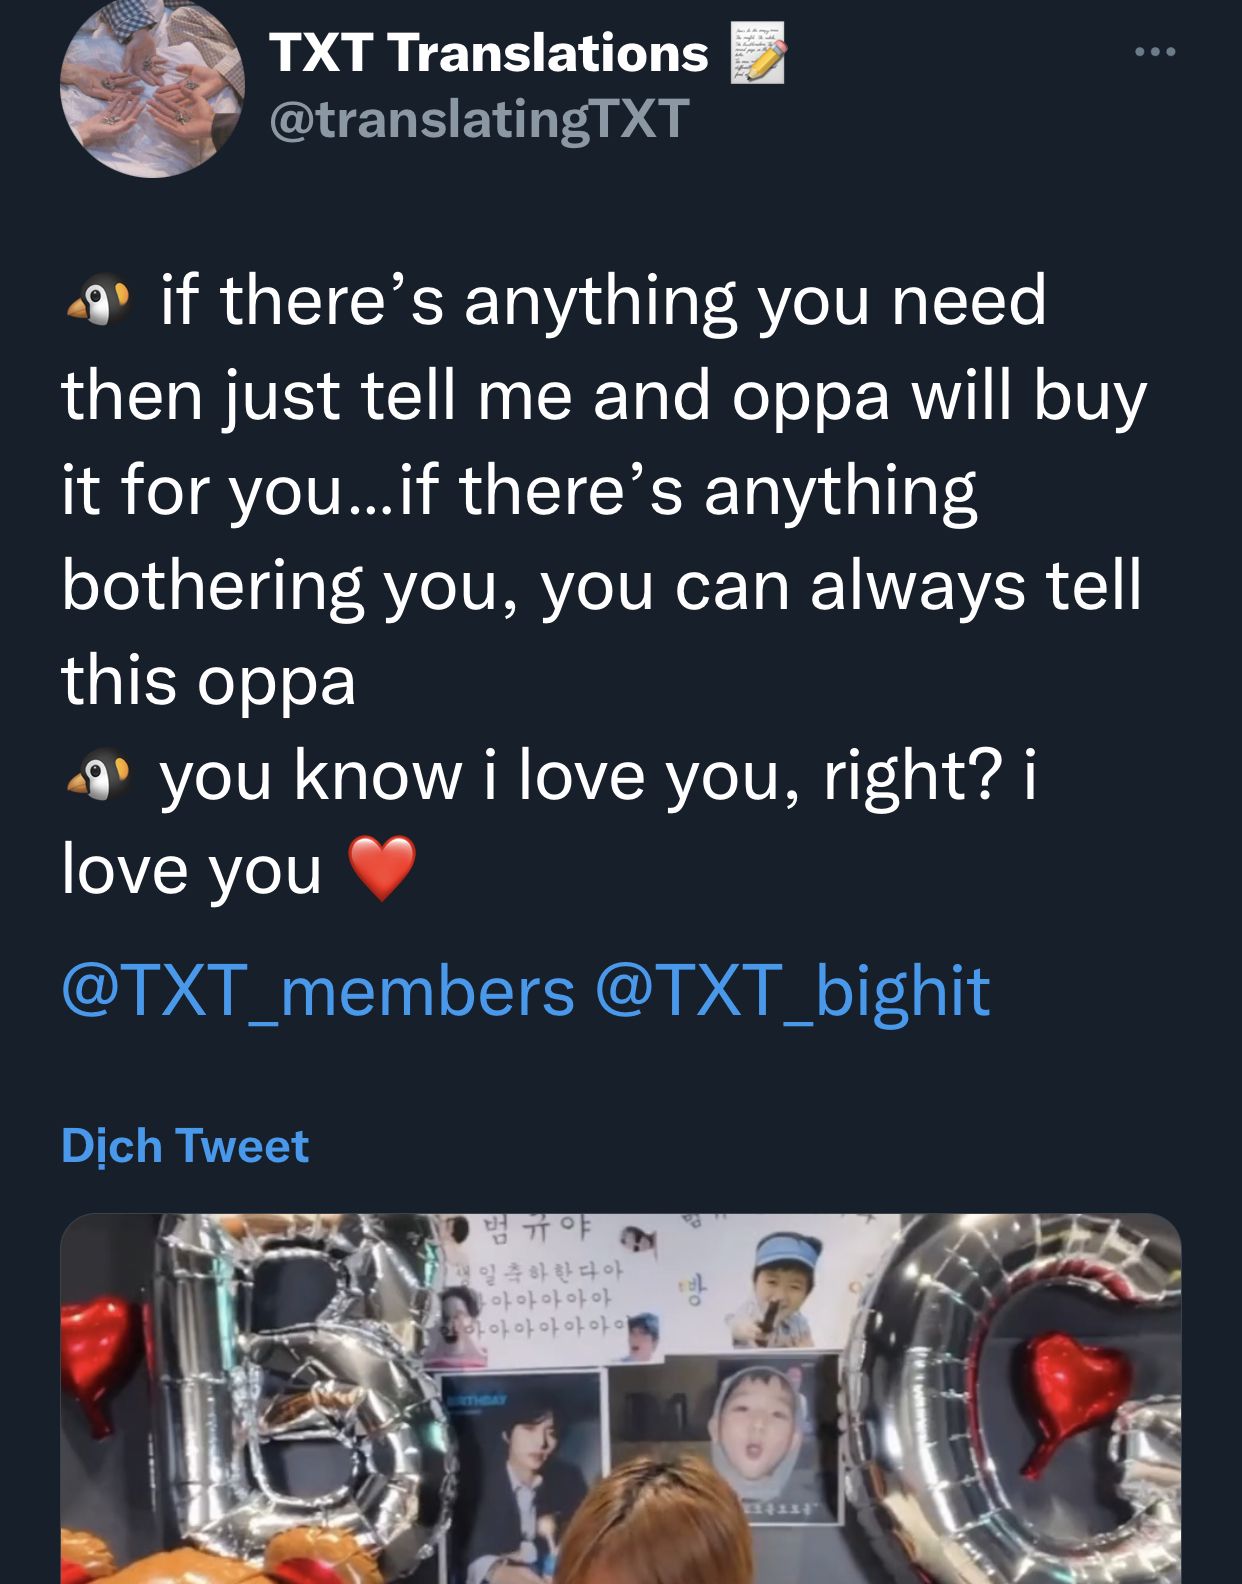This screenshot has width=1242, height=1584.
Task: Open the @TXT_members mention
Action: [318, 992]
